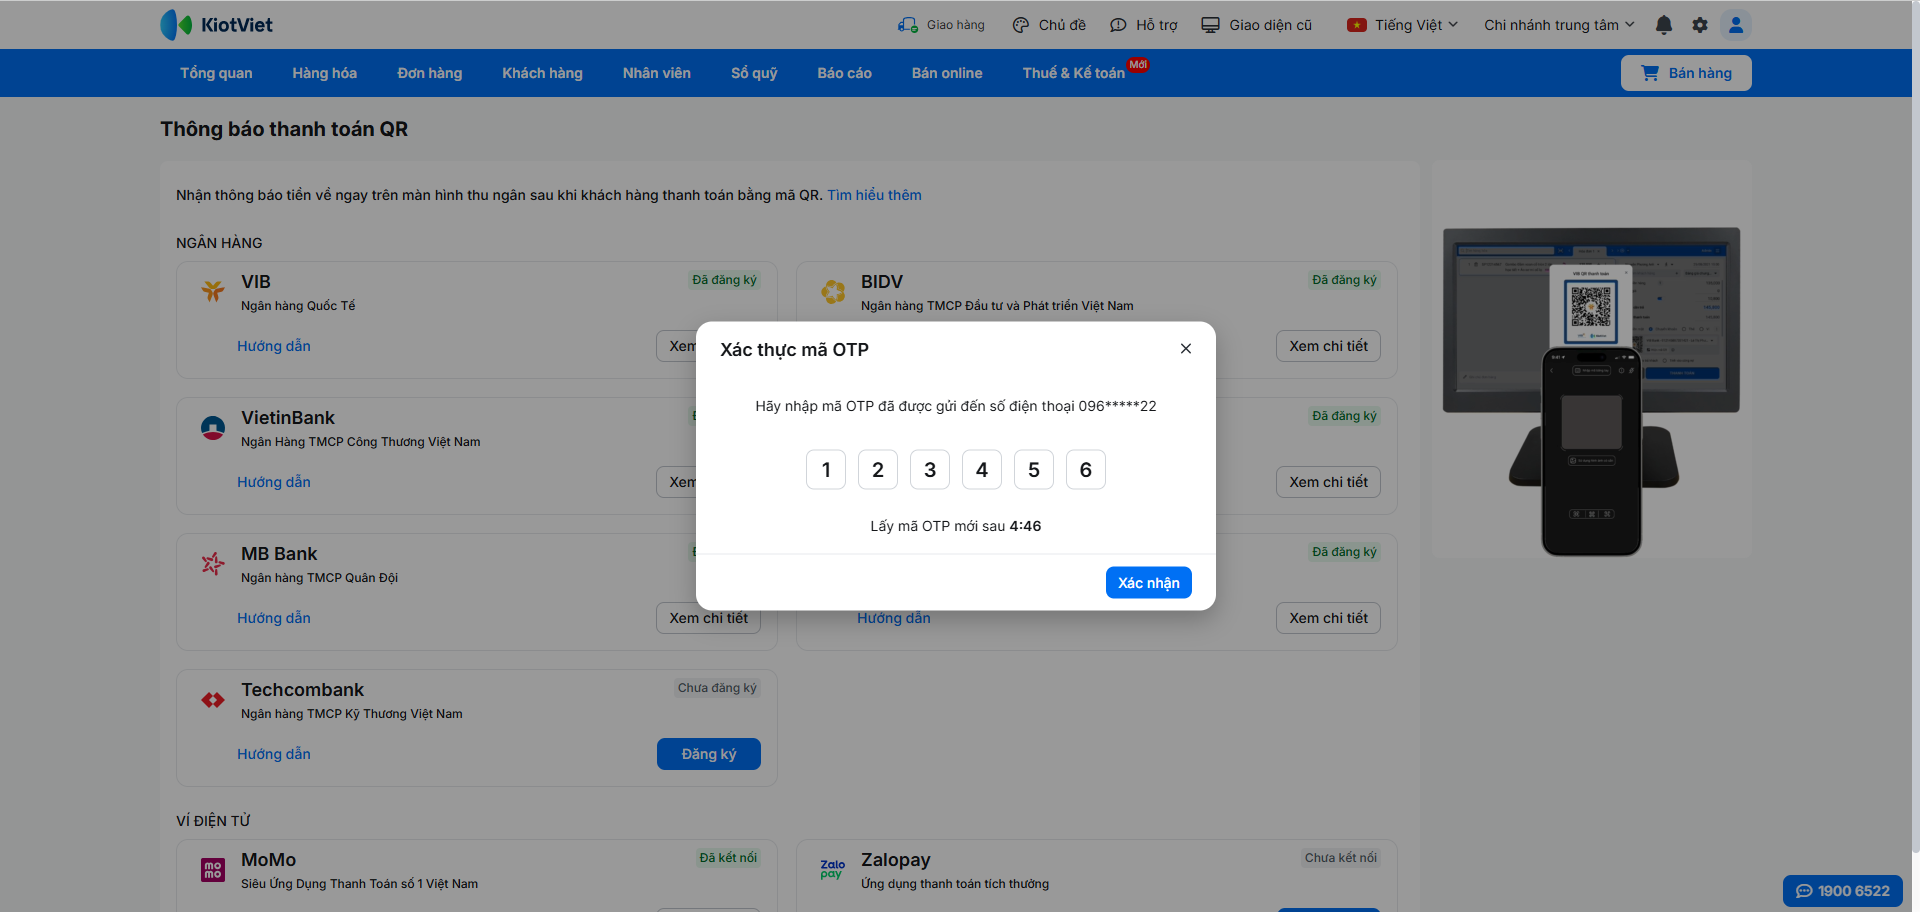Click the Zalopay Chưa kết nối status

point(1341,858)
